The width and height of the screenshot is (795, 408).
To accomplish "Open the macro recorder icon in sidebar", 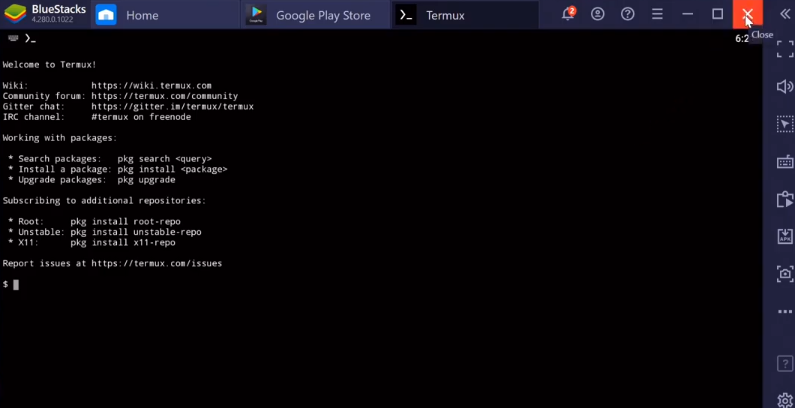I will coord(785,199).
